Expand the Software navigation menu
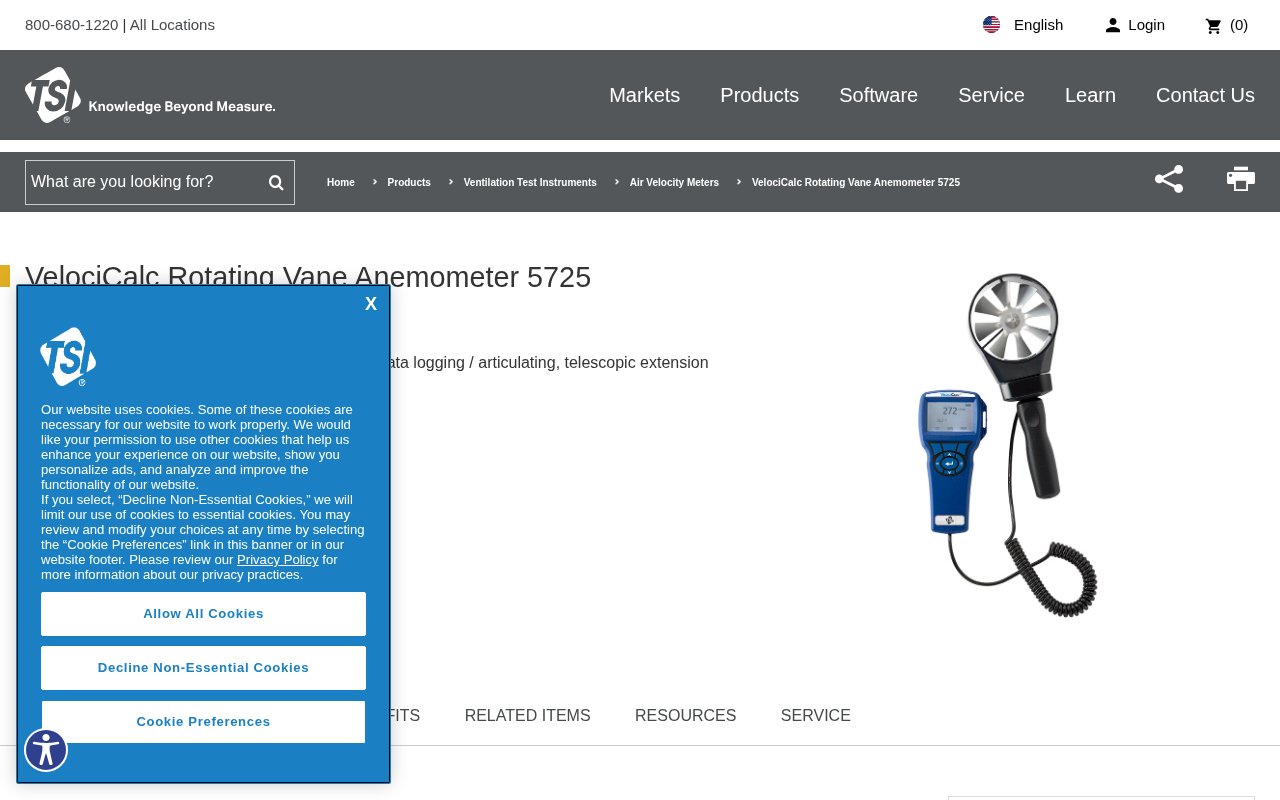1280x800 pixels. point(878,95)
